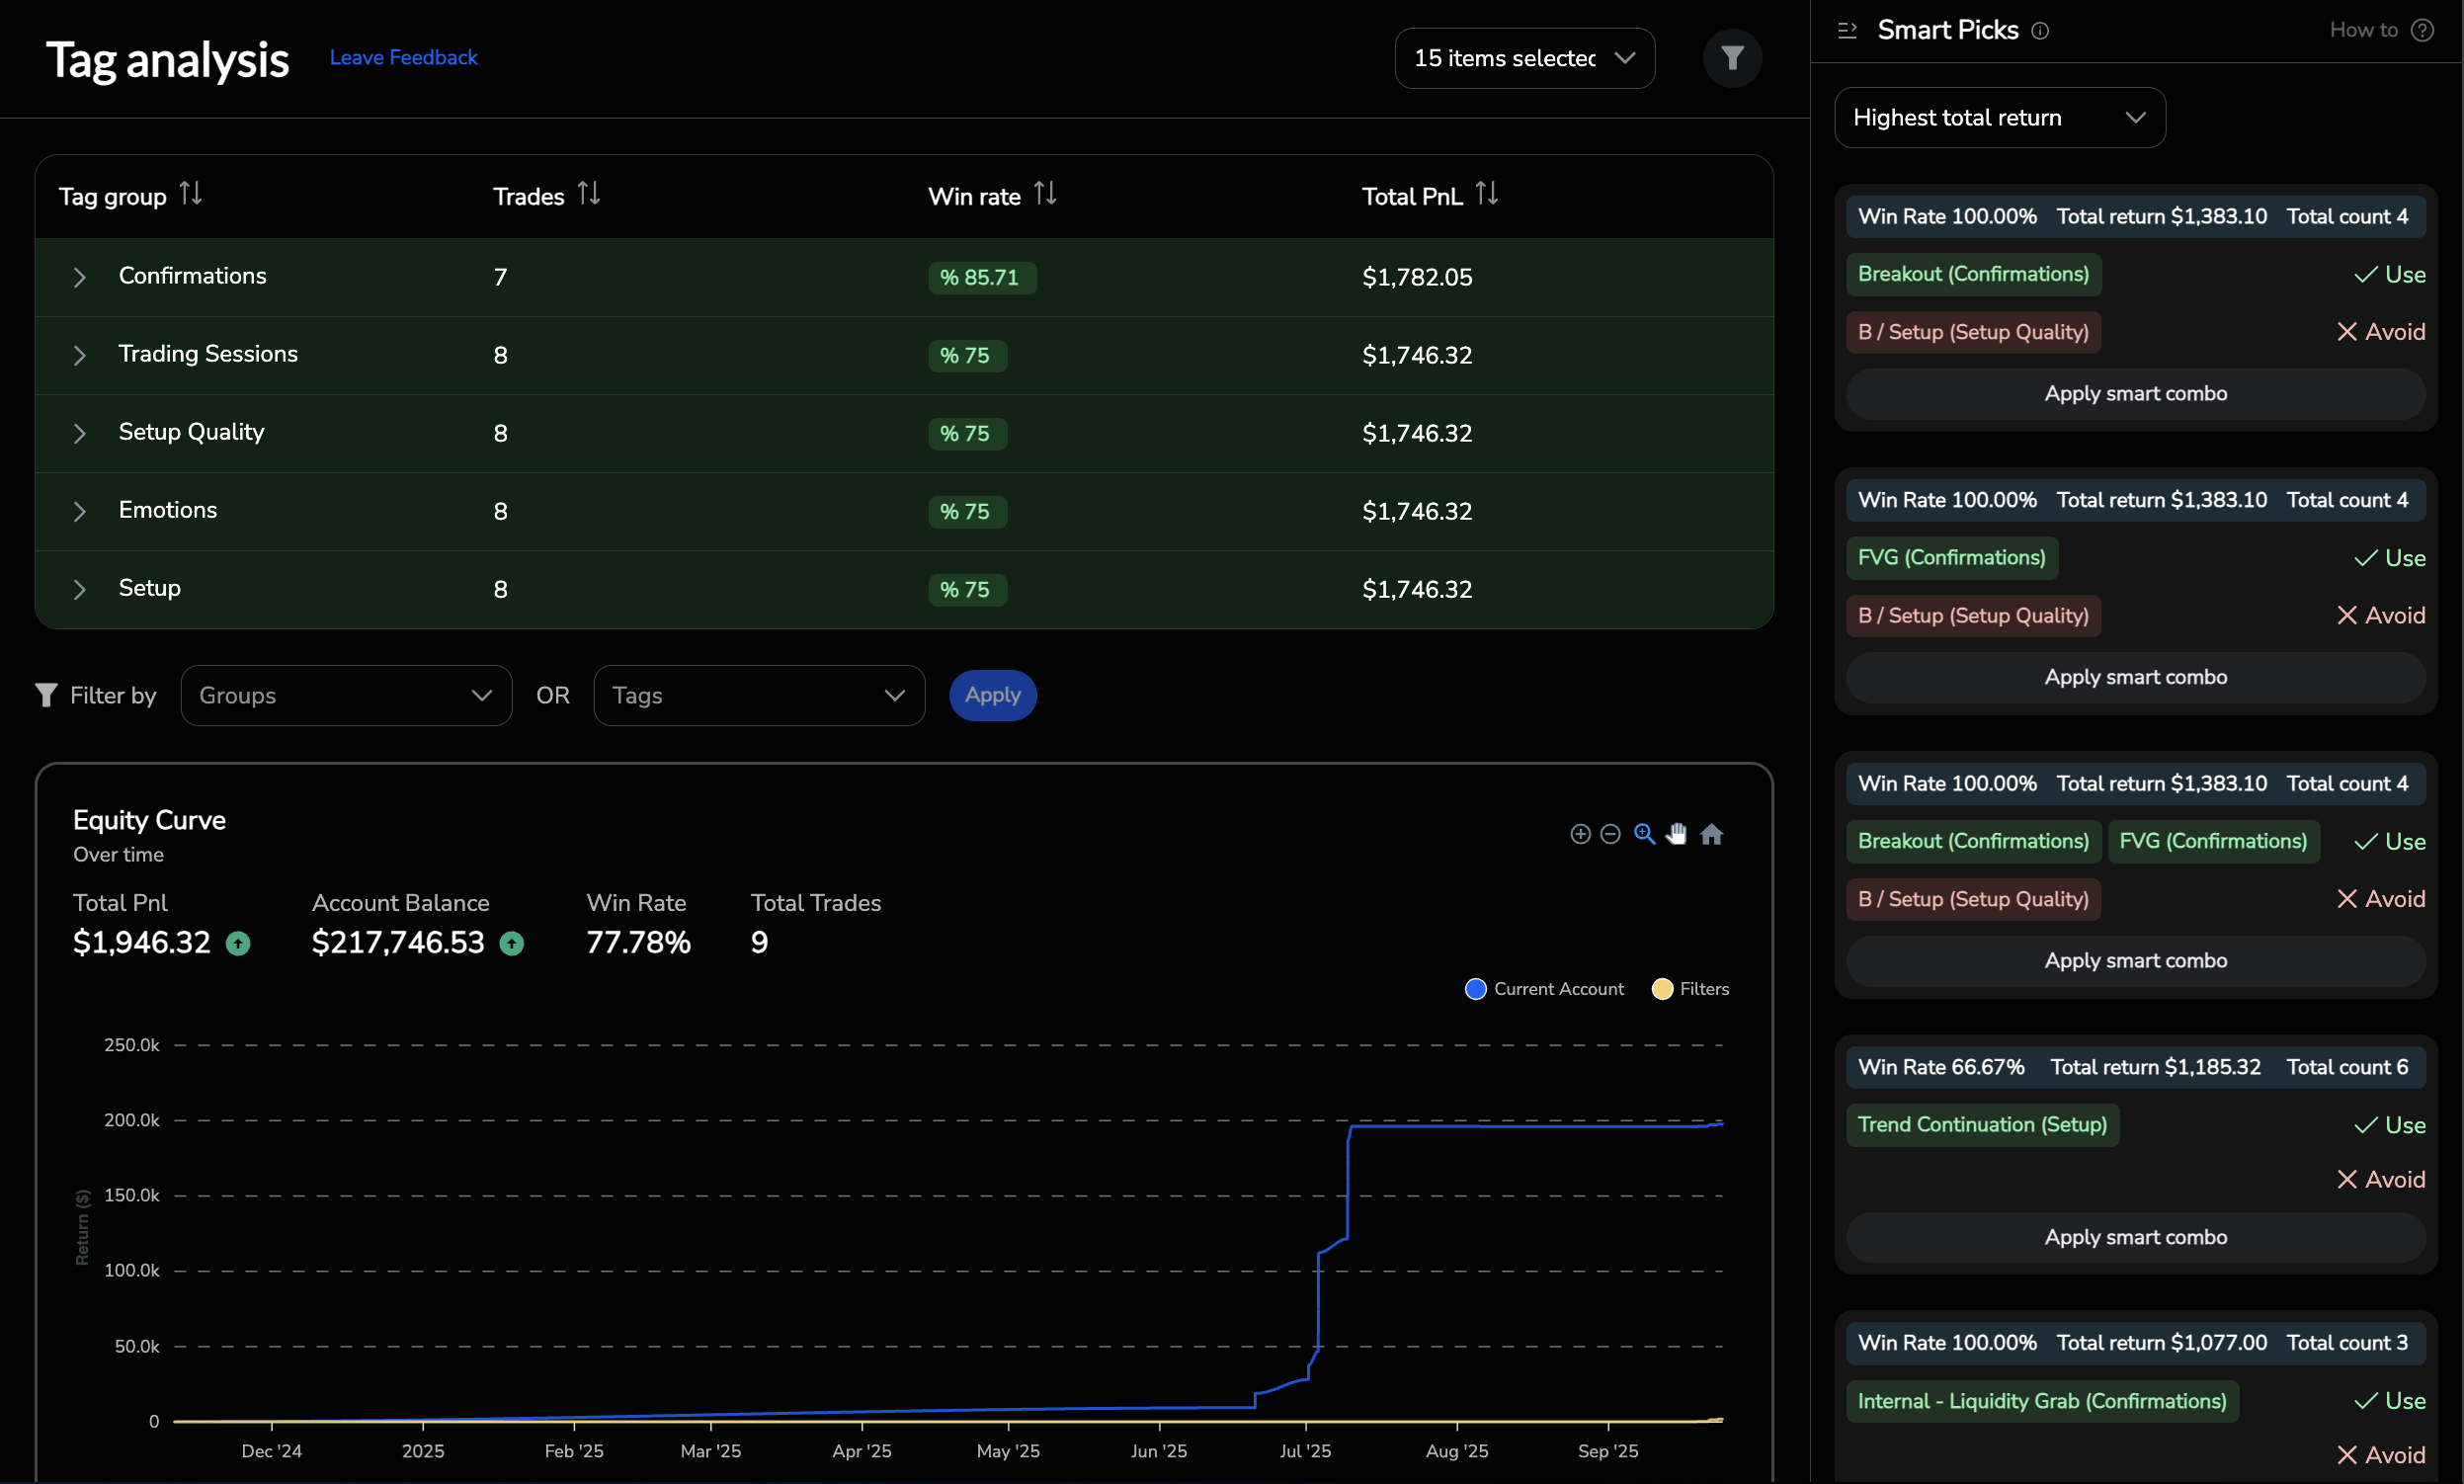Viewport: 2464px width, 1484px height.
Task: Click Smart Picks info icon
Action: click(x=2040, y=31)
